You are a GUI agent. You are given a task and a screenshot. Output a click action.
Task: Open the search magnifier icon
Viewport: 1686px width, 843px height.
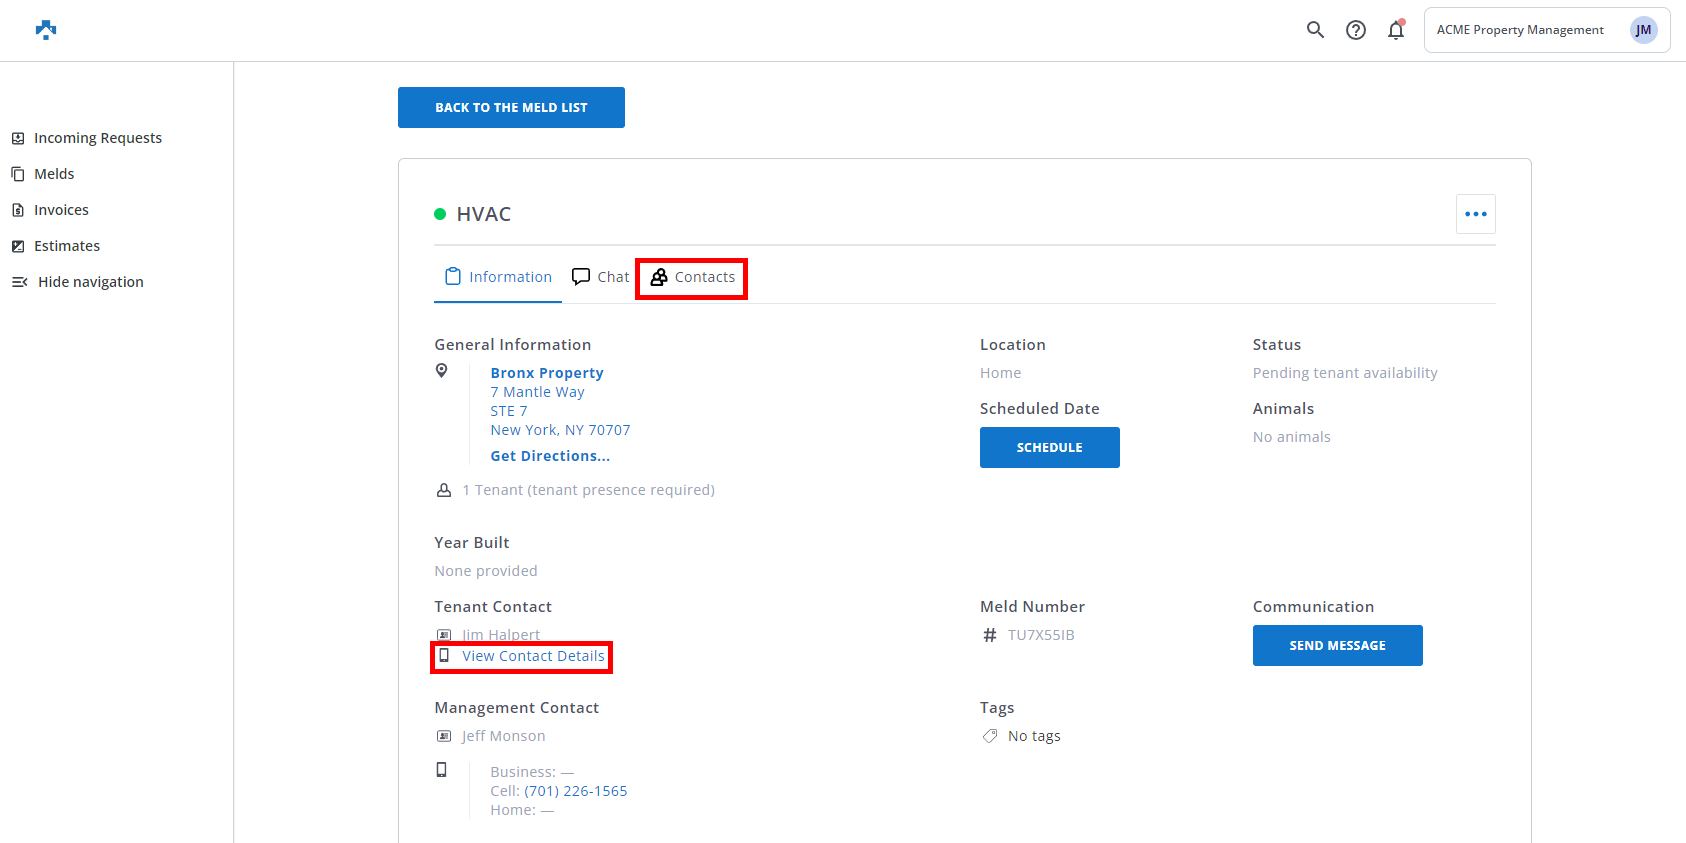tap(1315, 30)
